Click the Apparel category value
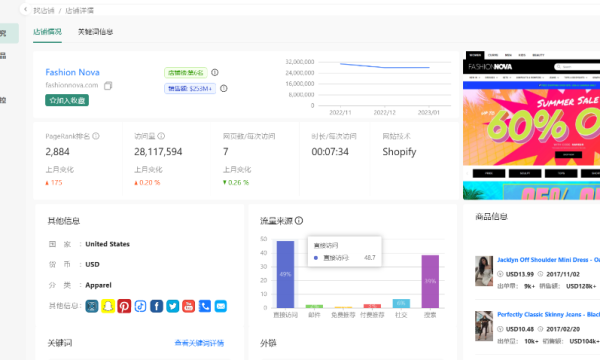Viewport: 600px width, 360px height. 98,285
